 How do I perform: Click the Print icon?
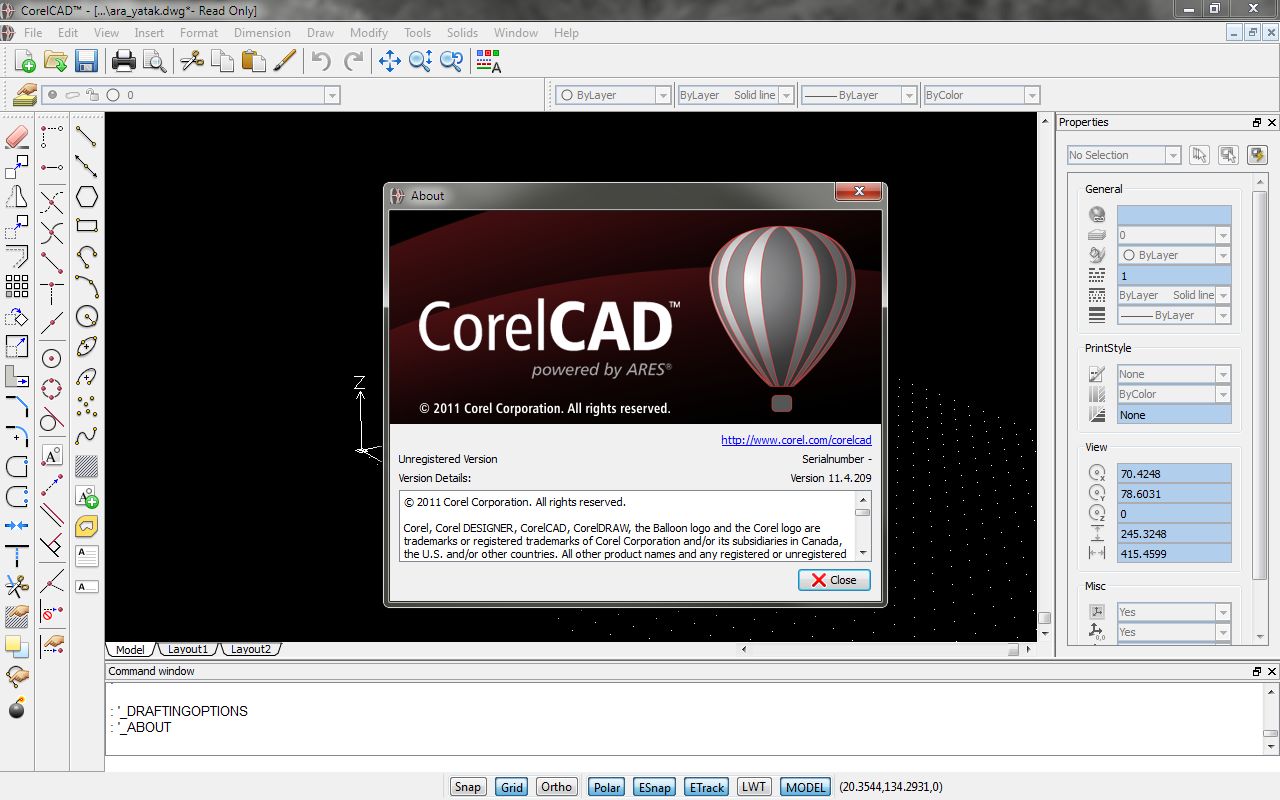tap(124, 61)
